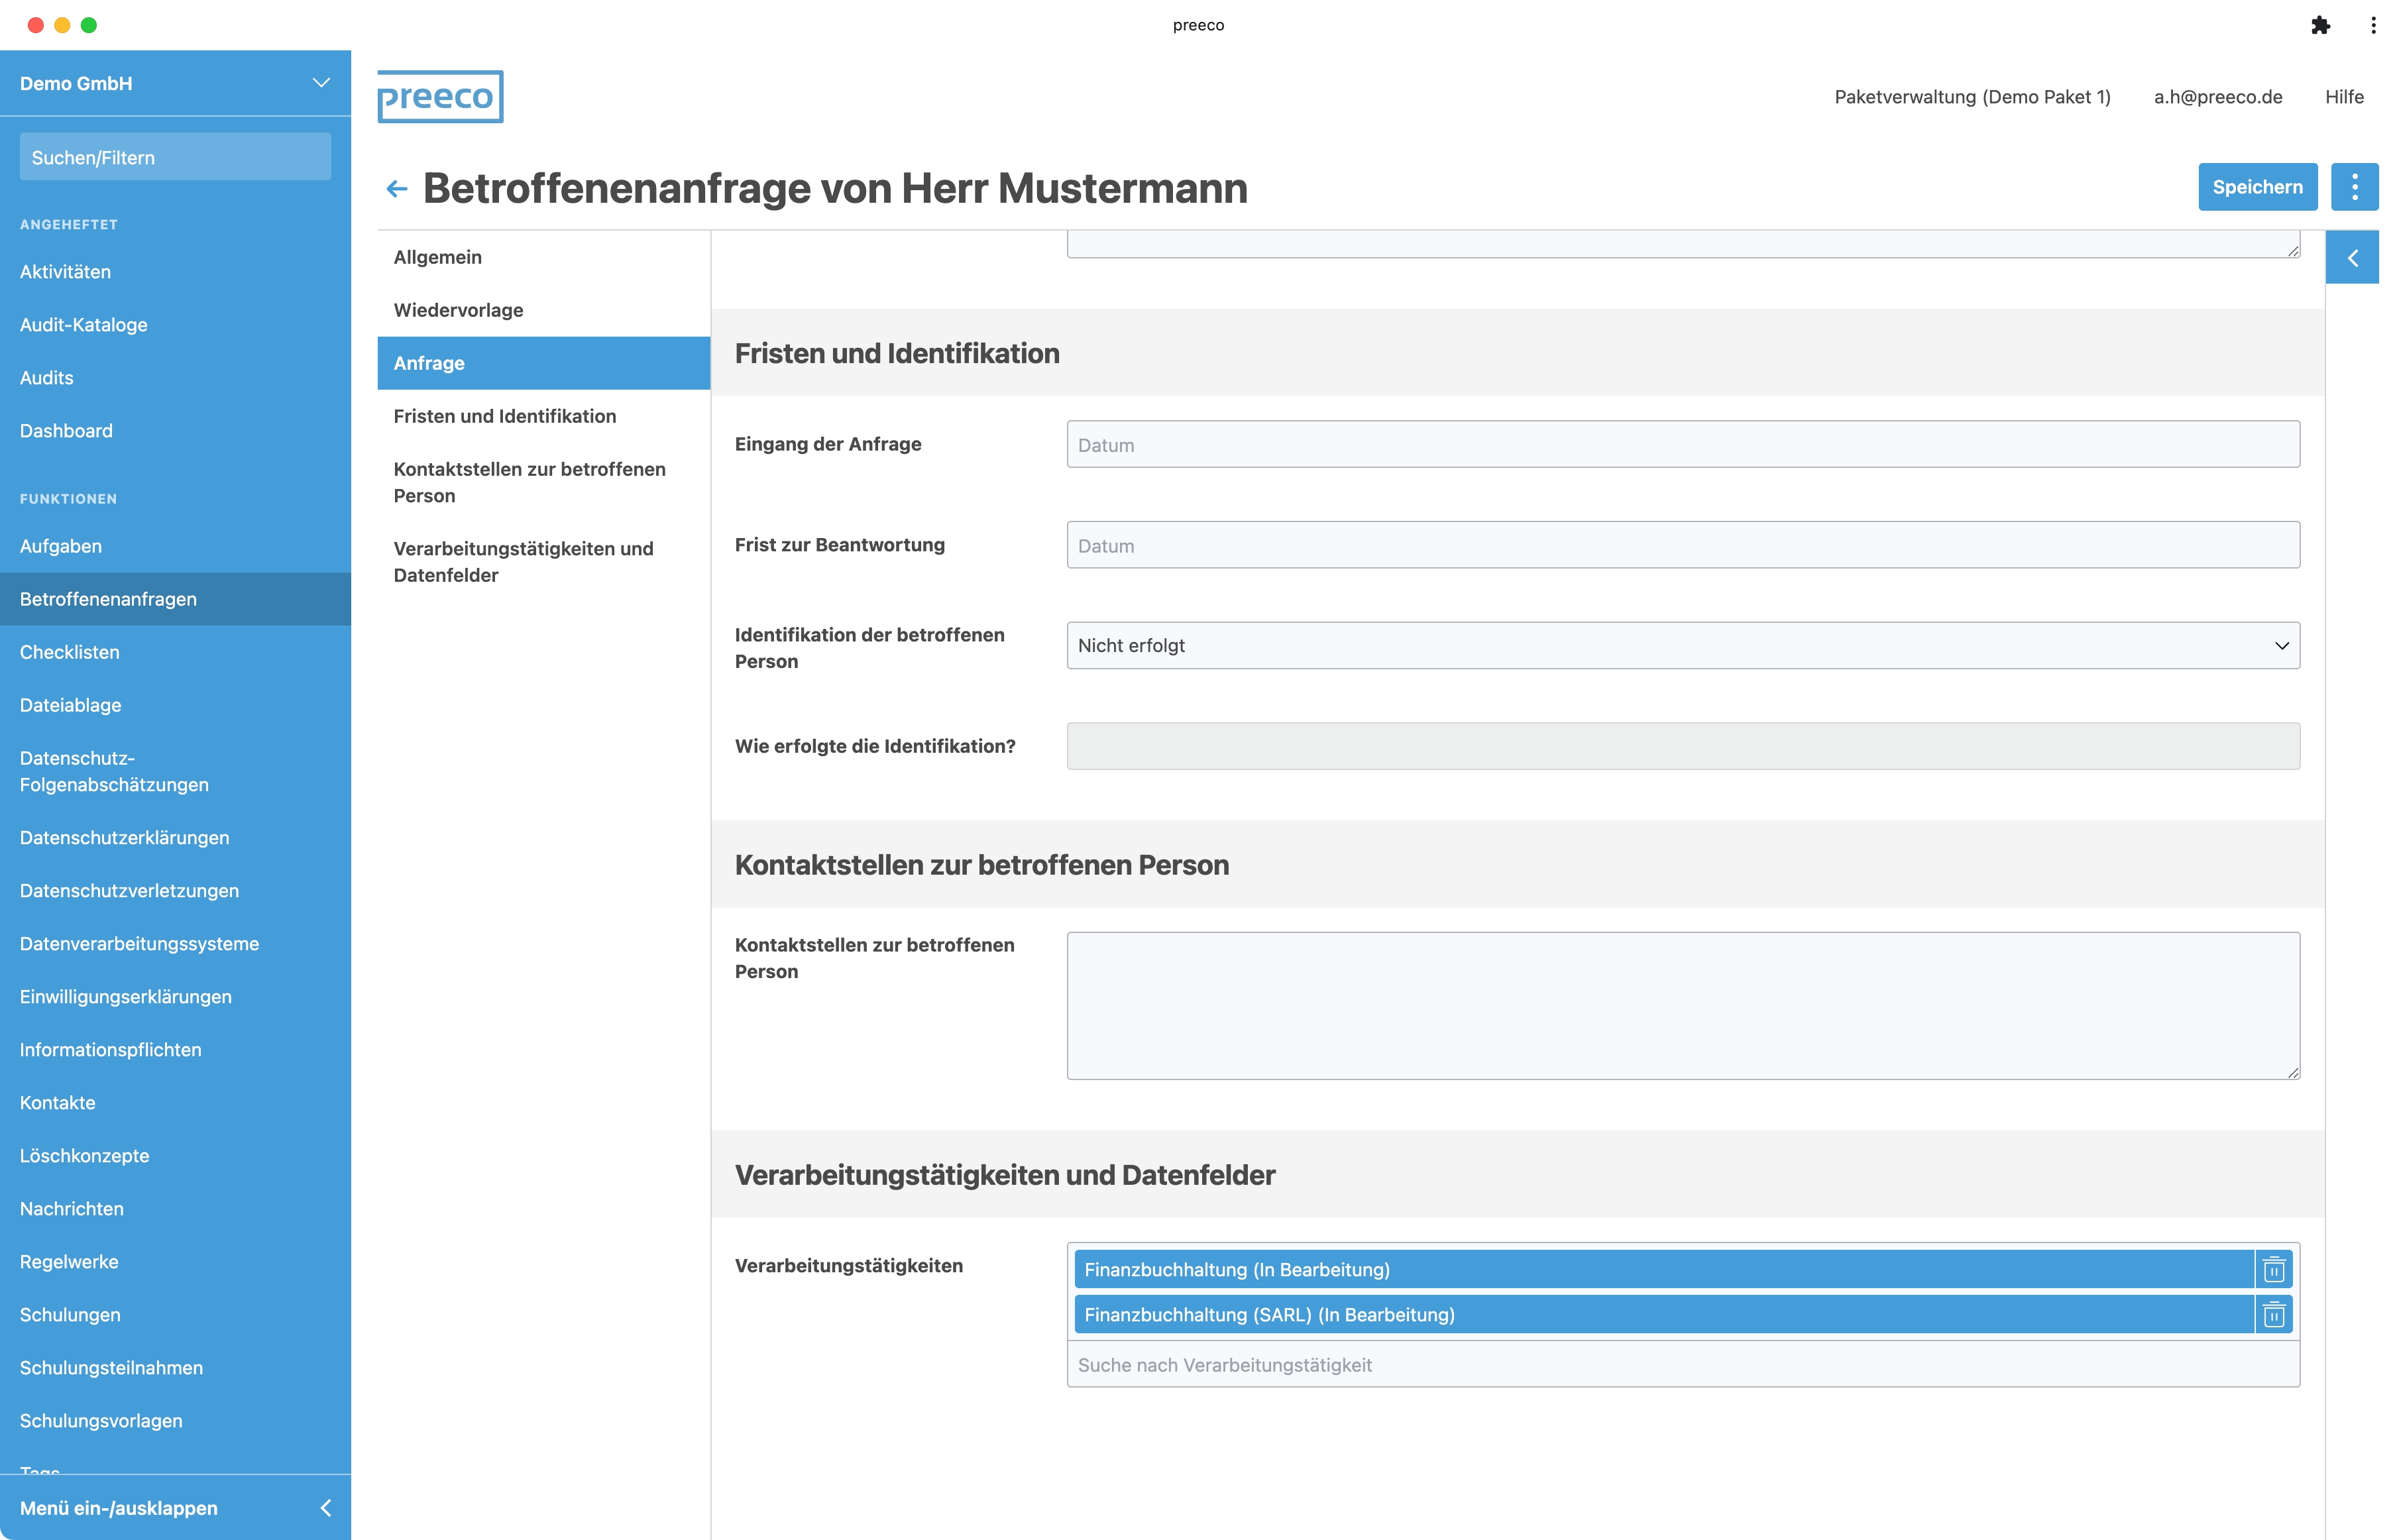The image size is (2399, 1540).
Task: Open Checklisten in the sidebar
Action: (69, 652)
